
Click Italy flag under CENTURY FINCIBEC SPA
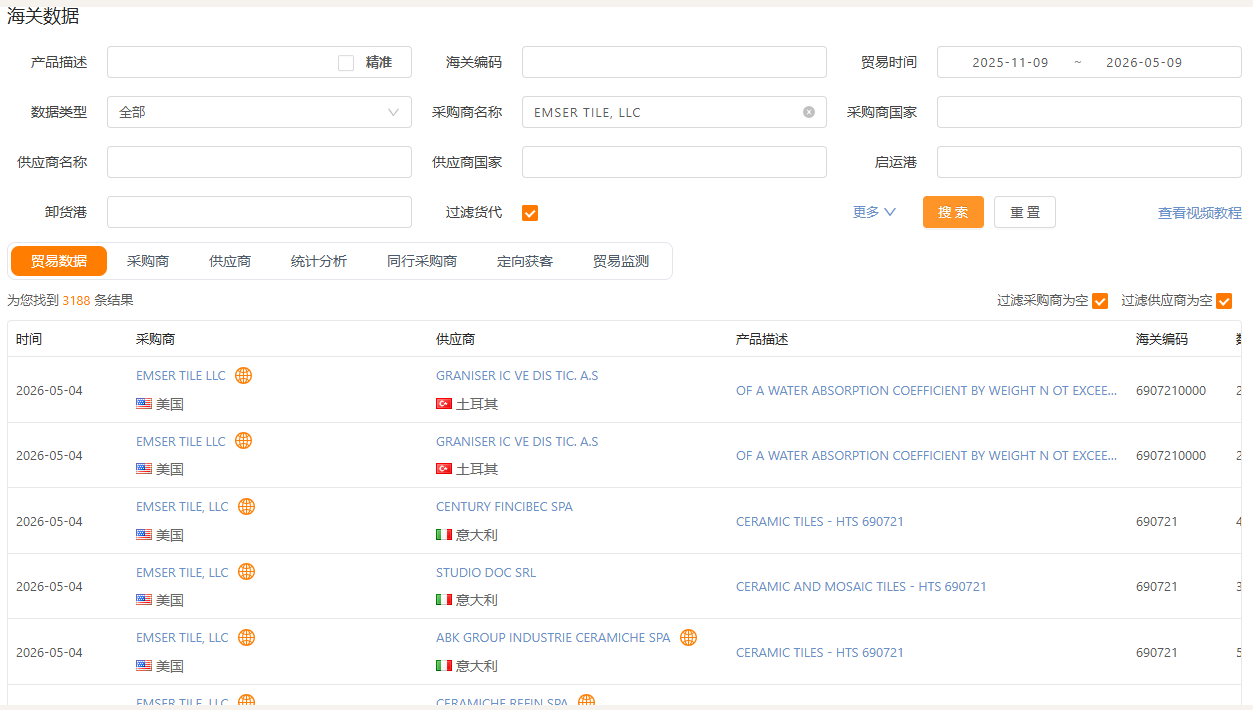pyautogui.click(x=444, y=535)
